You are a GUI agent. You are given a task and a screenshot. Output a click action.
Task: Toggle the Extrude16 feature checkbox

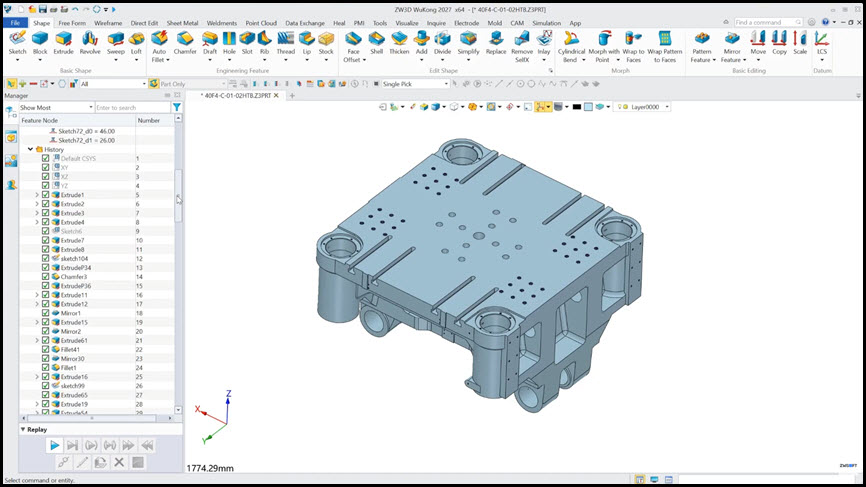pyautogui.click(x=45, y=377)
